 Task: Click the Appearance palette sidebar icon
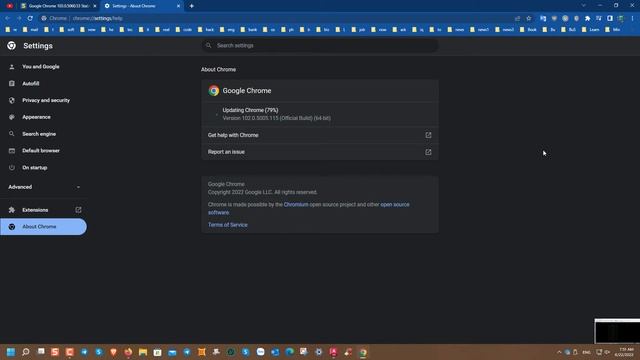click(x=12, y=117)
